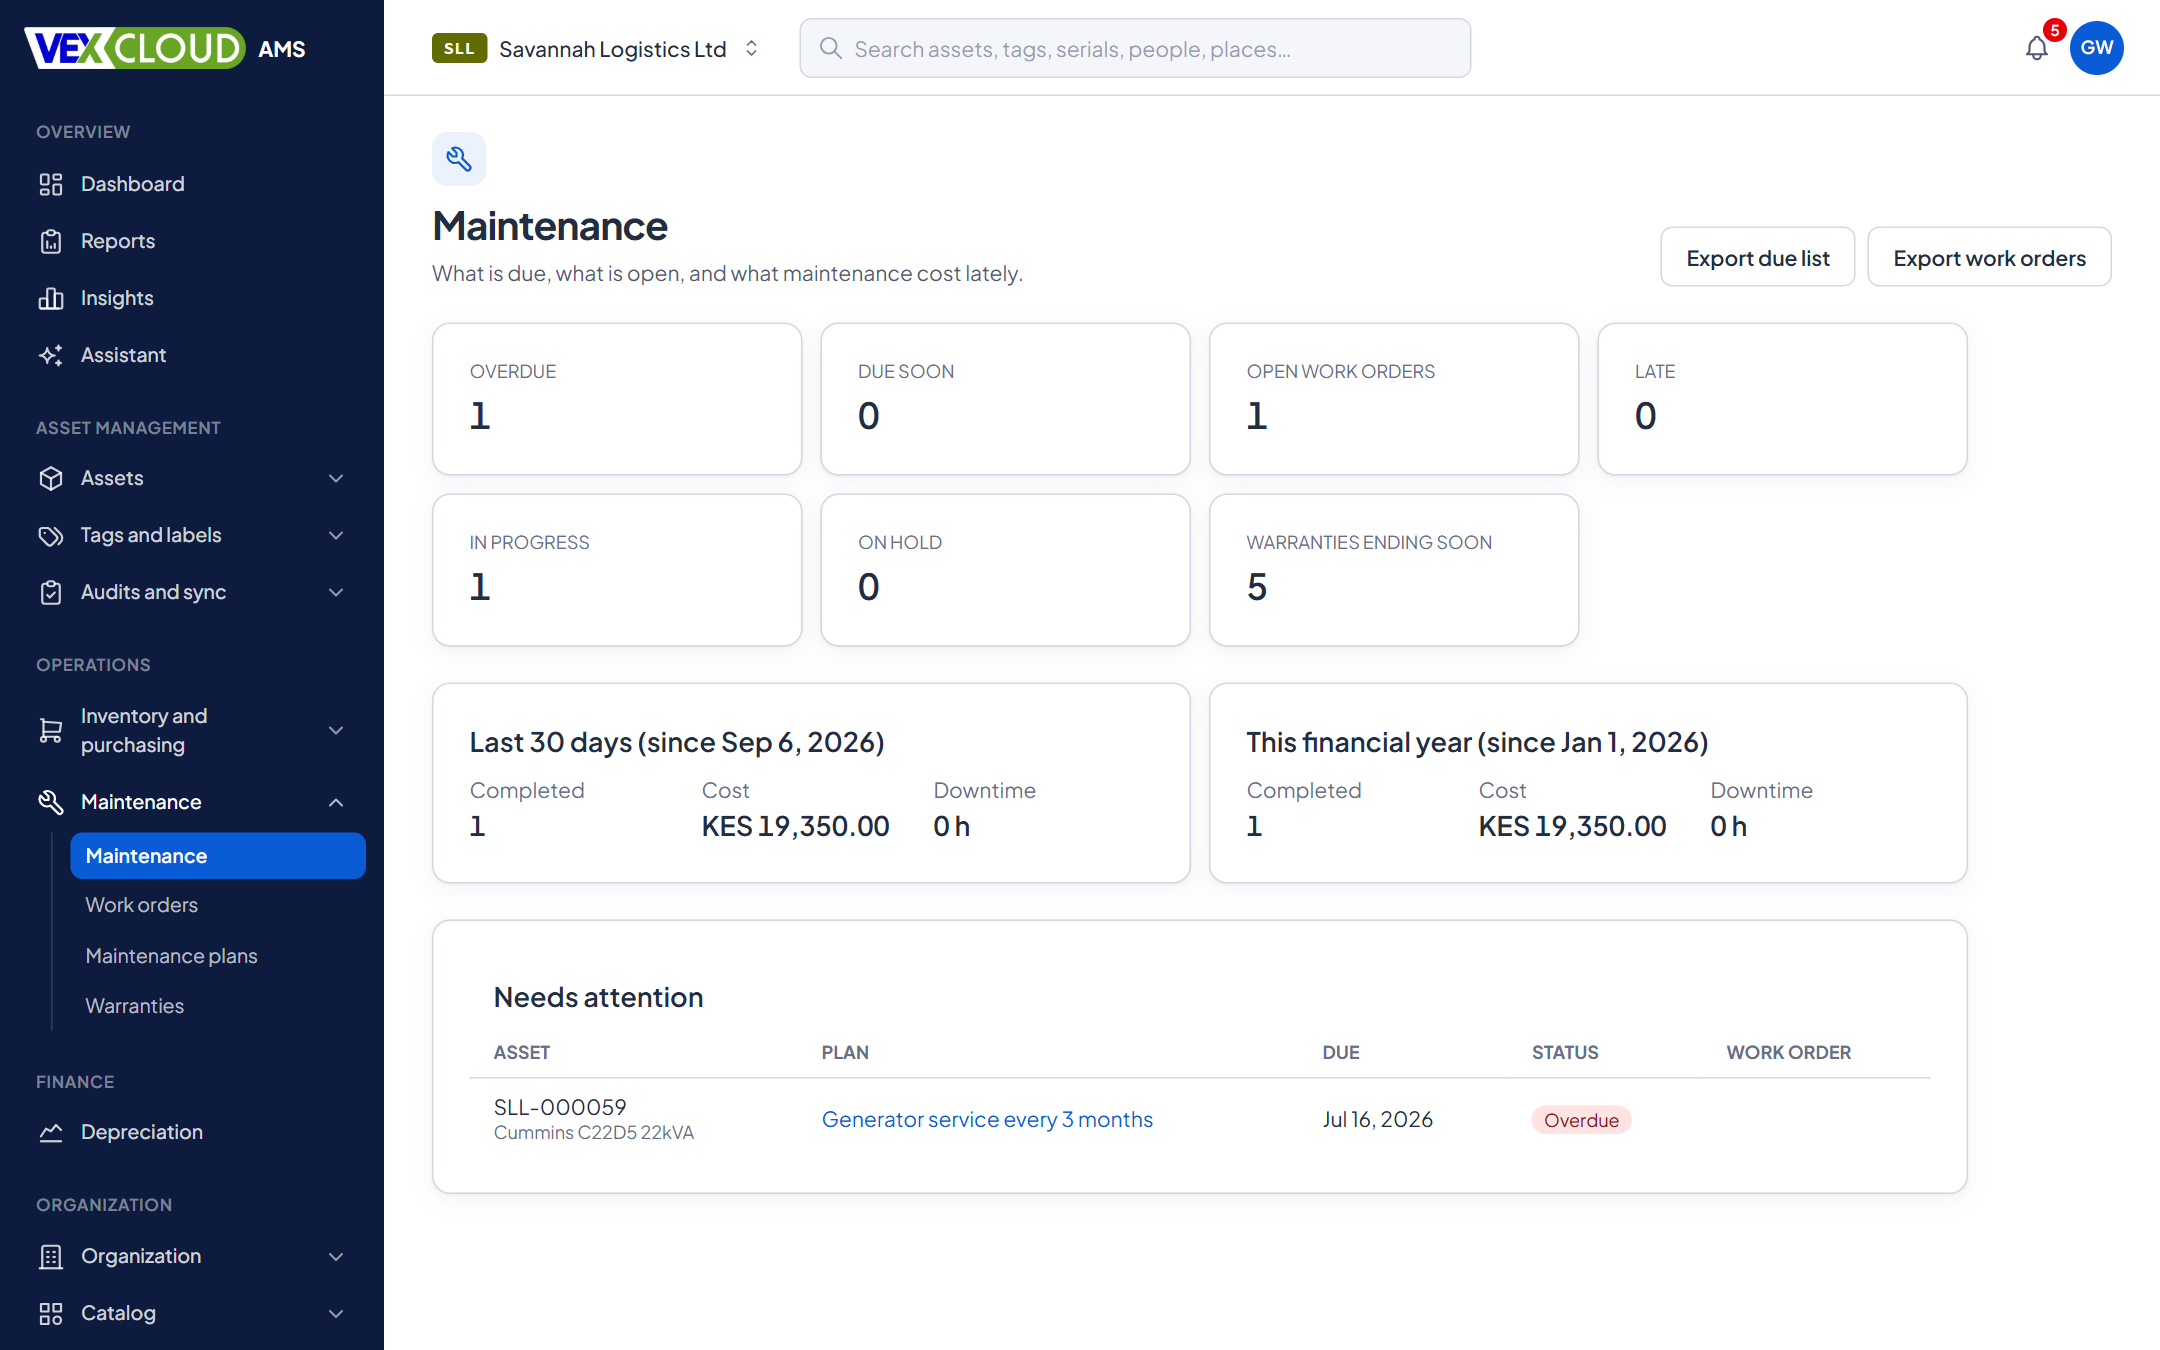Click the Inventory shopping cart icon

click(51, 730)
